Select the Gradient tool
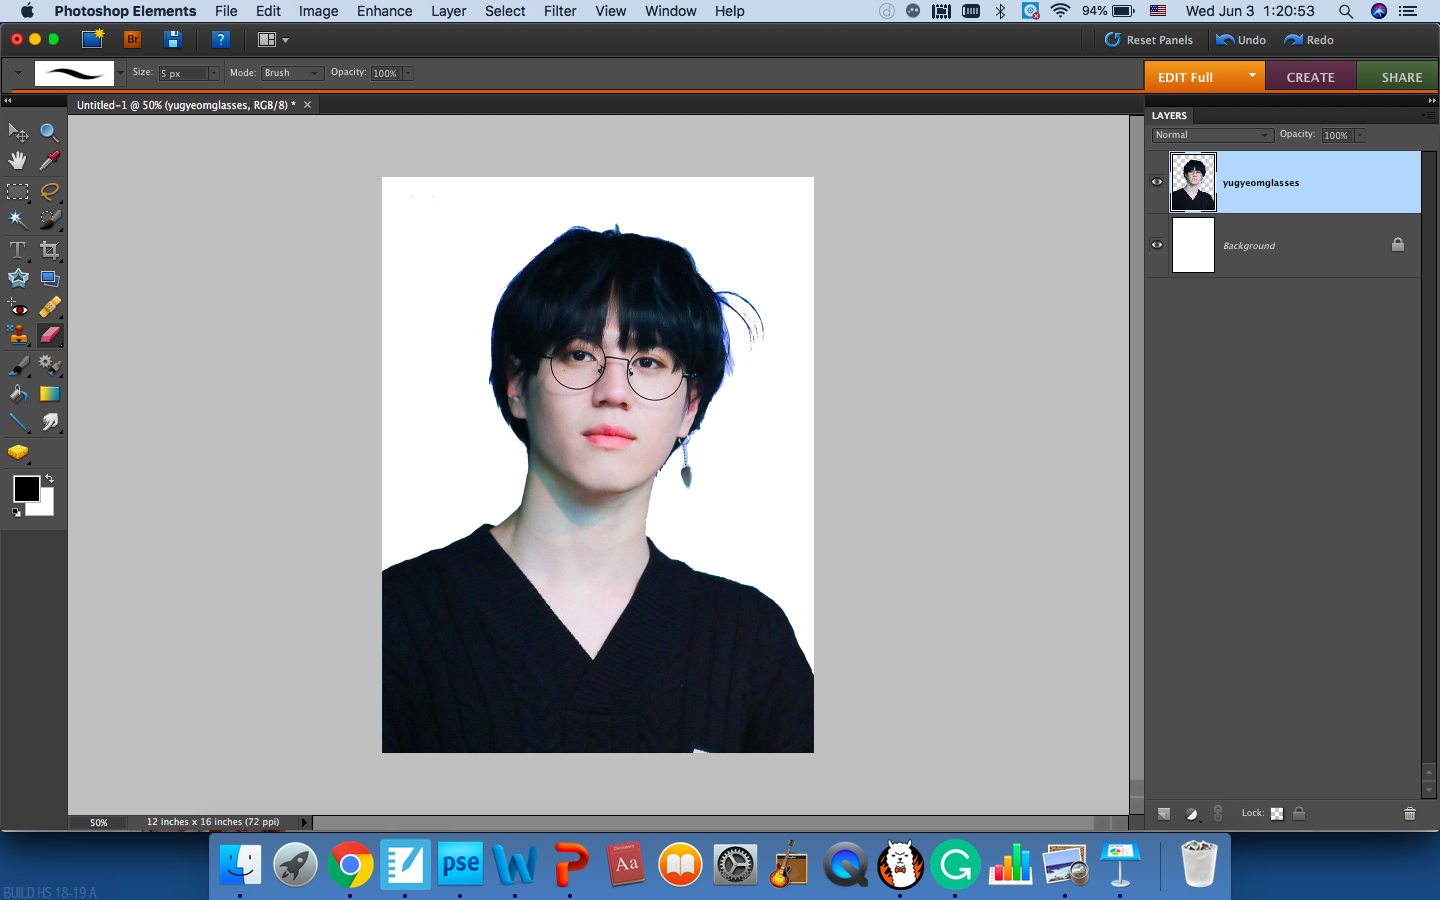The width and height of the screenshot is (1440, 900). (49, 394)
